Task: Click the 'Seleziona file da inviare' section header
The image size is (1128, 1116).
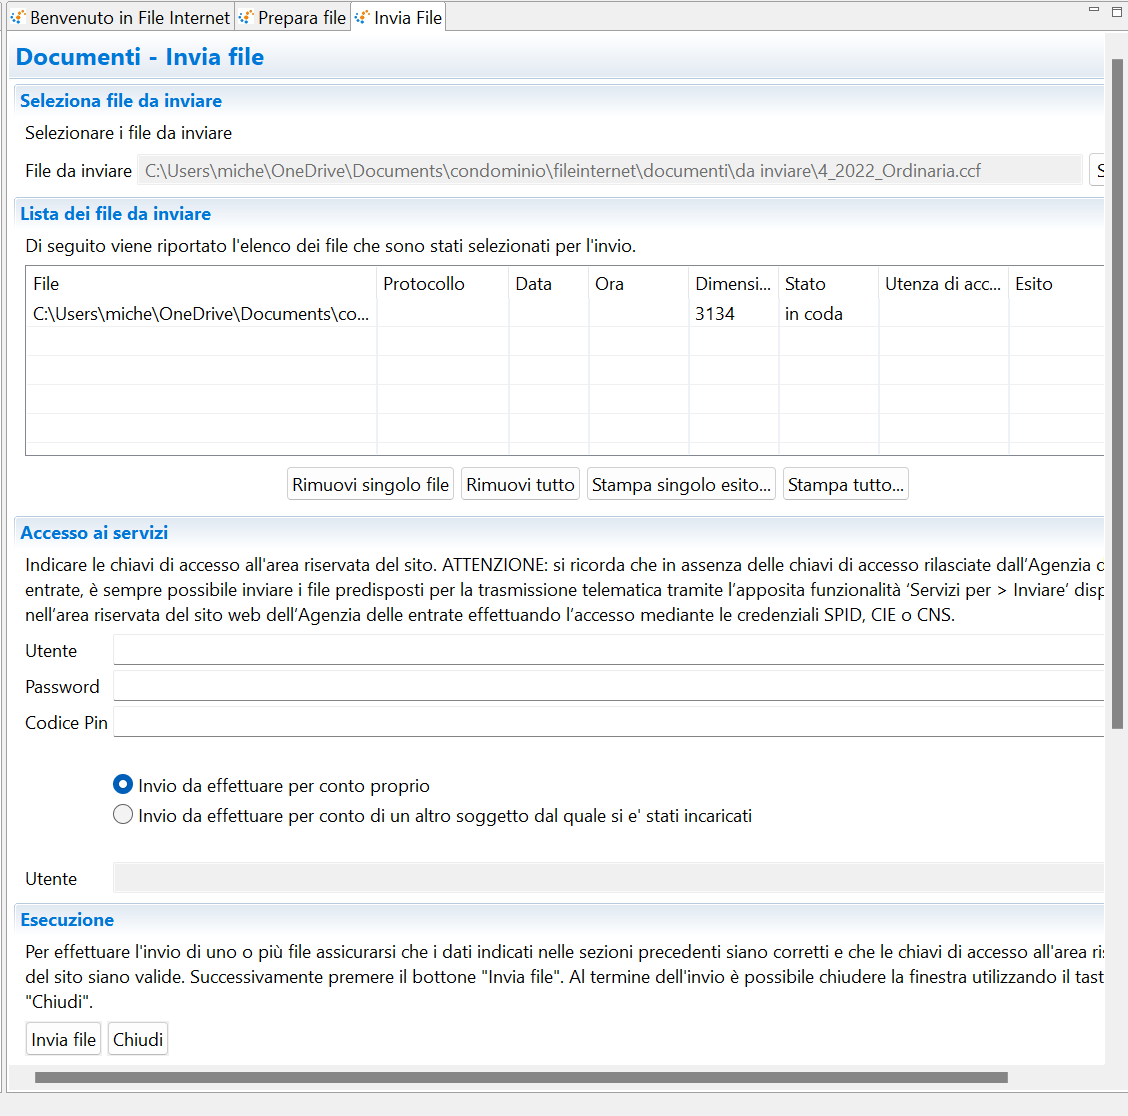Action: tap(121, 101)
